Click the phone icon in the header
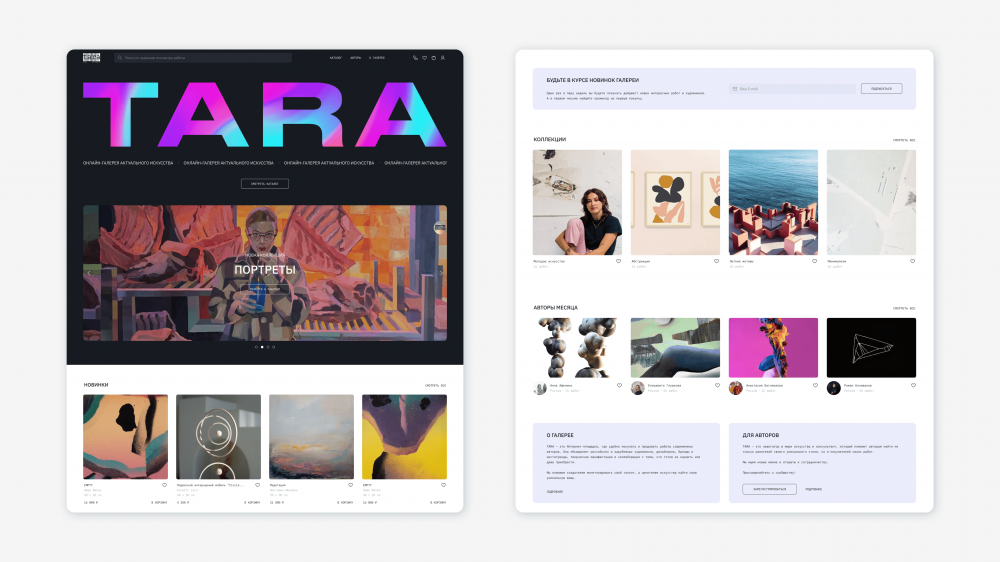Screen dimensions: 1000x562 pyautogui.click(x=415, y=58)
